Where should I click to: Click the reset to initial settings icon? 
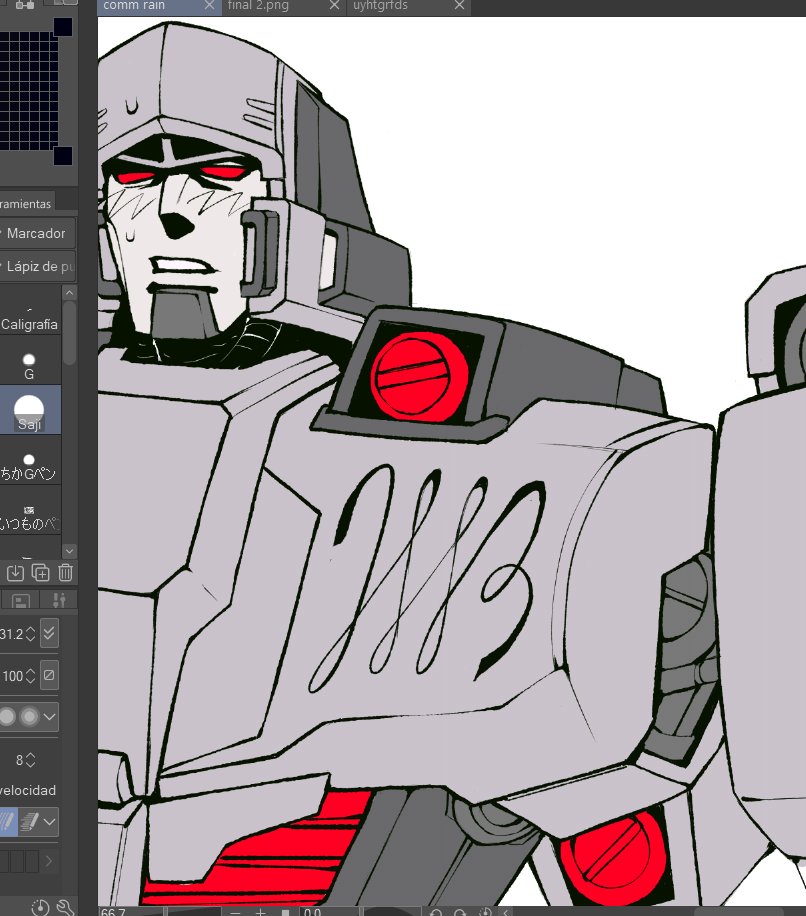40,908
